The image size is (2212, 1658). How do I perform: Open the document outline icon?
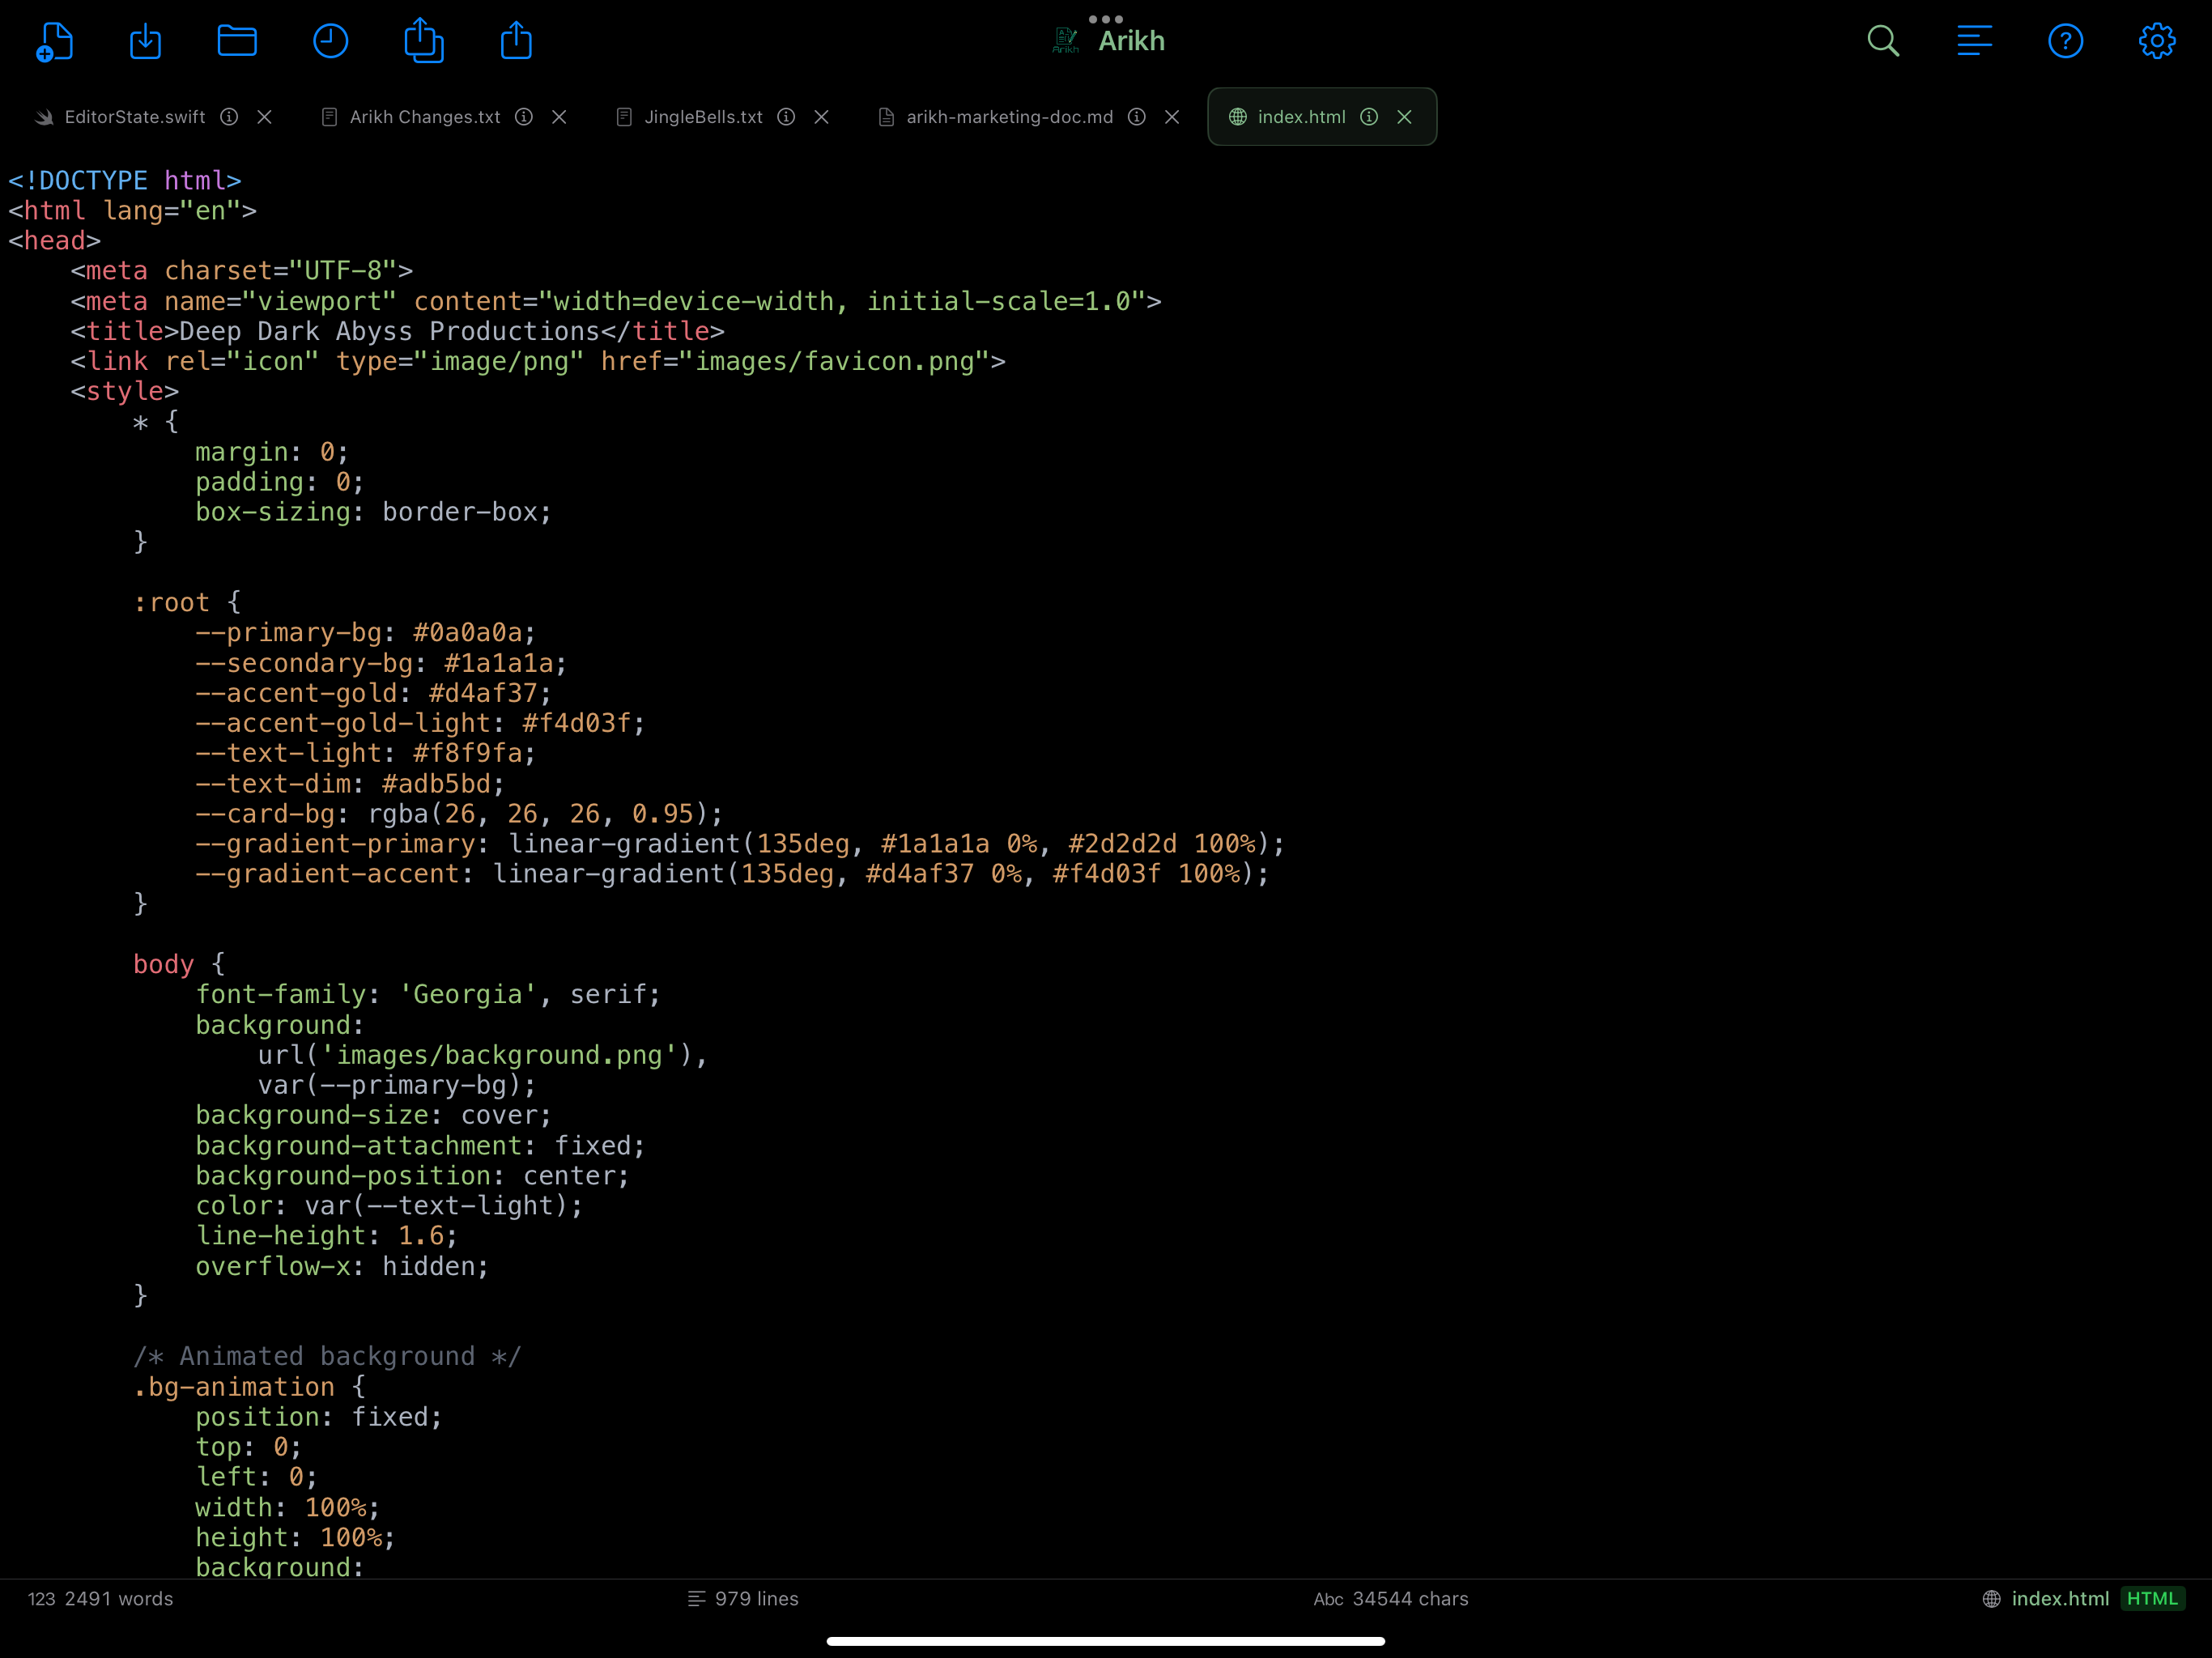pyautogui.click(x=1974, y=41)
